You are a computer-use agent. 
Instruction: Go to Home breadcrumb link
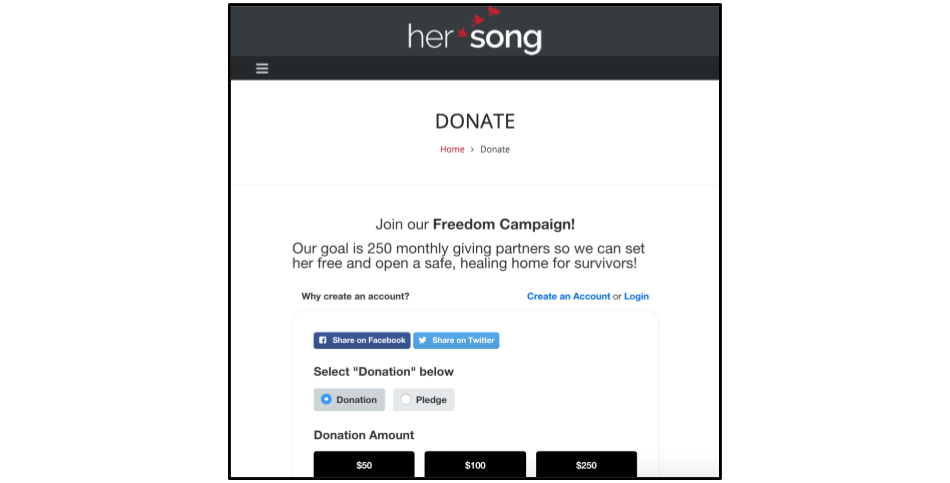click(x=452, y=150)
